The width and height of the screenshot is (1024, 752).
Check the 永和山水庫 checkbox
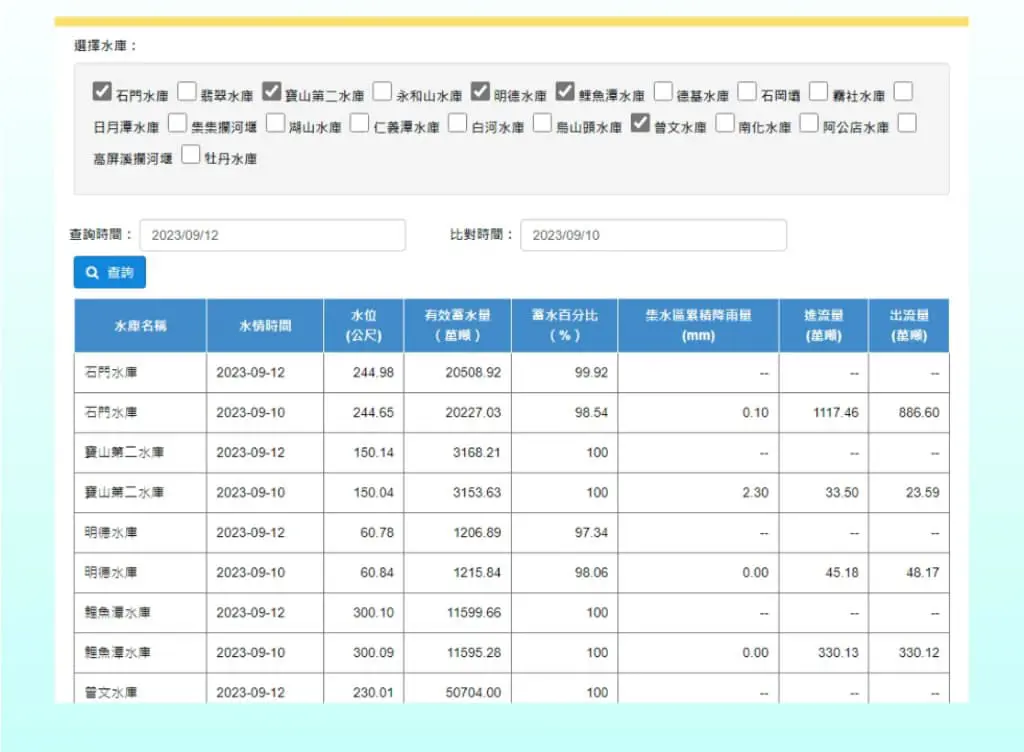pos(382,91)
